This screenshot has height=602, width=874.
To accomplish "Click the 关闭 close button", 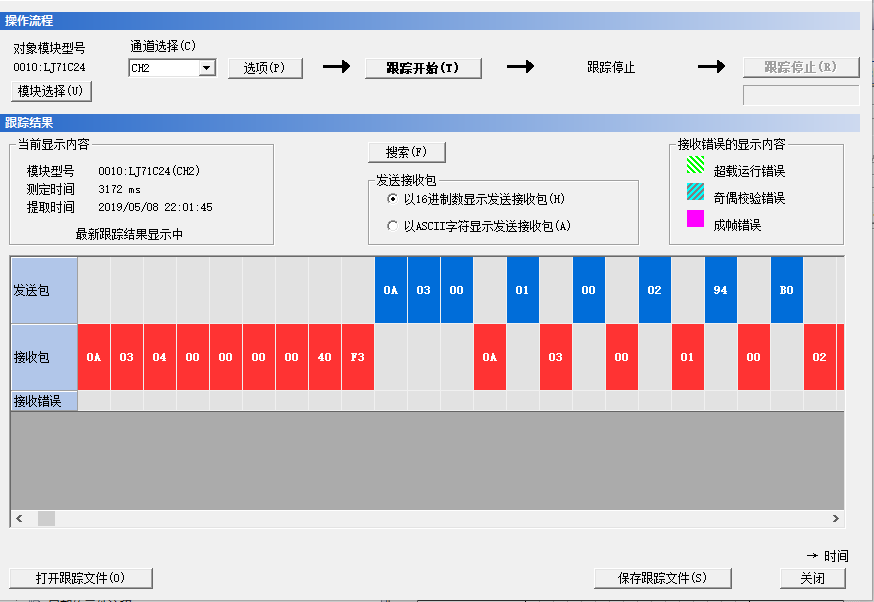I will pyautogui.click(x=813, y=578).
